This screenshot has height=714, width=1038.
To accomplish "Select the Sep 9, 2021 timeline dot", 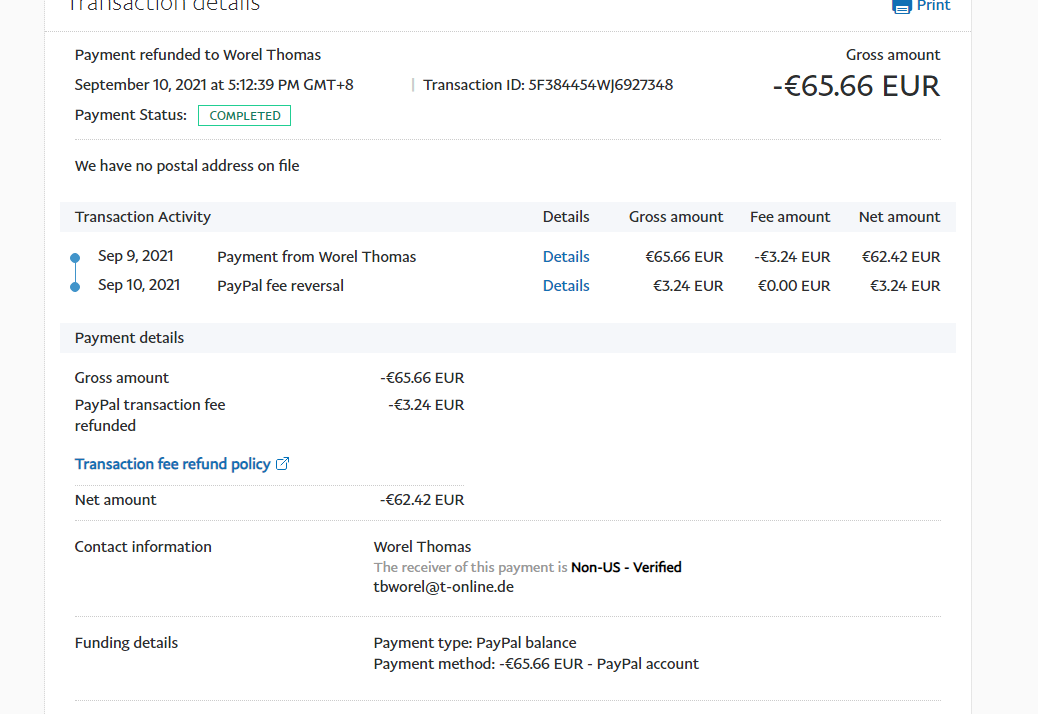I will coord(75,258).
